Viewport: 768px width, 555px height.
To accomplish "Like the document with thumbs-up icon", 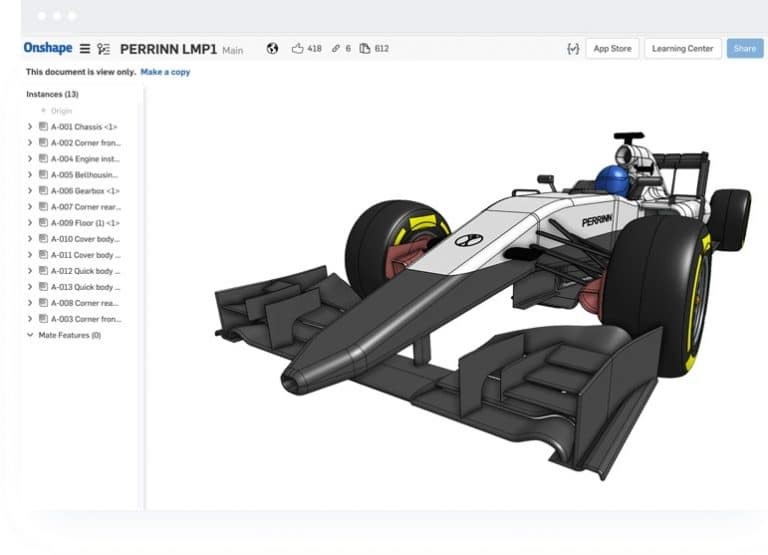I will click(x=297, y=48).
